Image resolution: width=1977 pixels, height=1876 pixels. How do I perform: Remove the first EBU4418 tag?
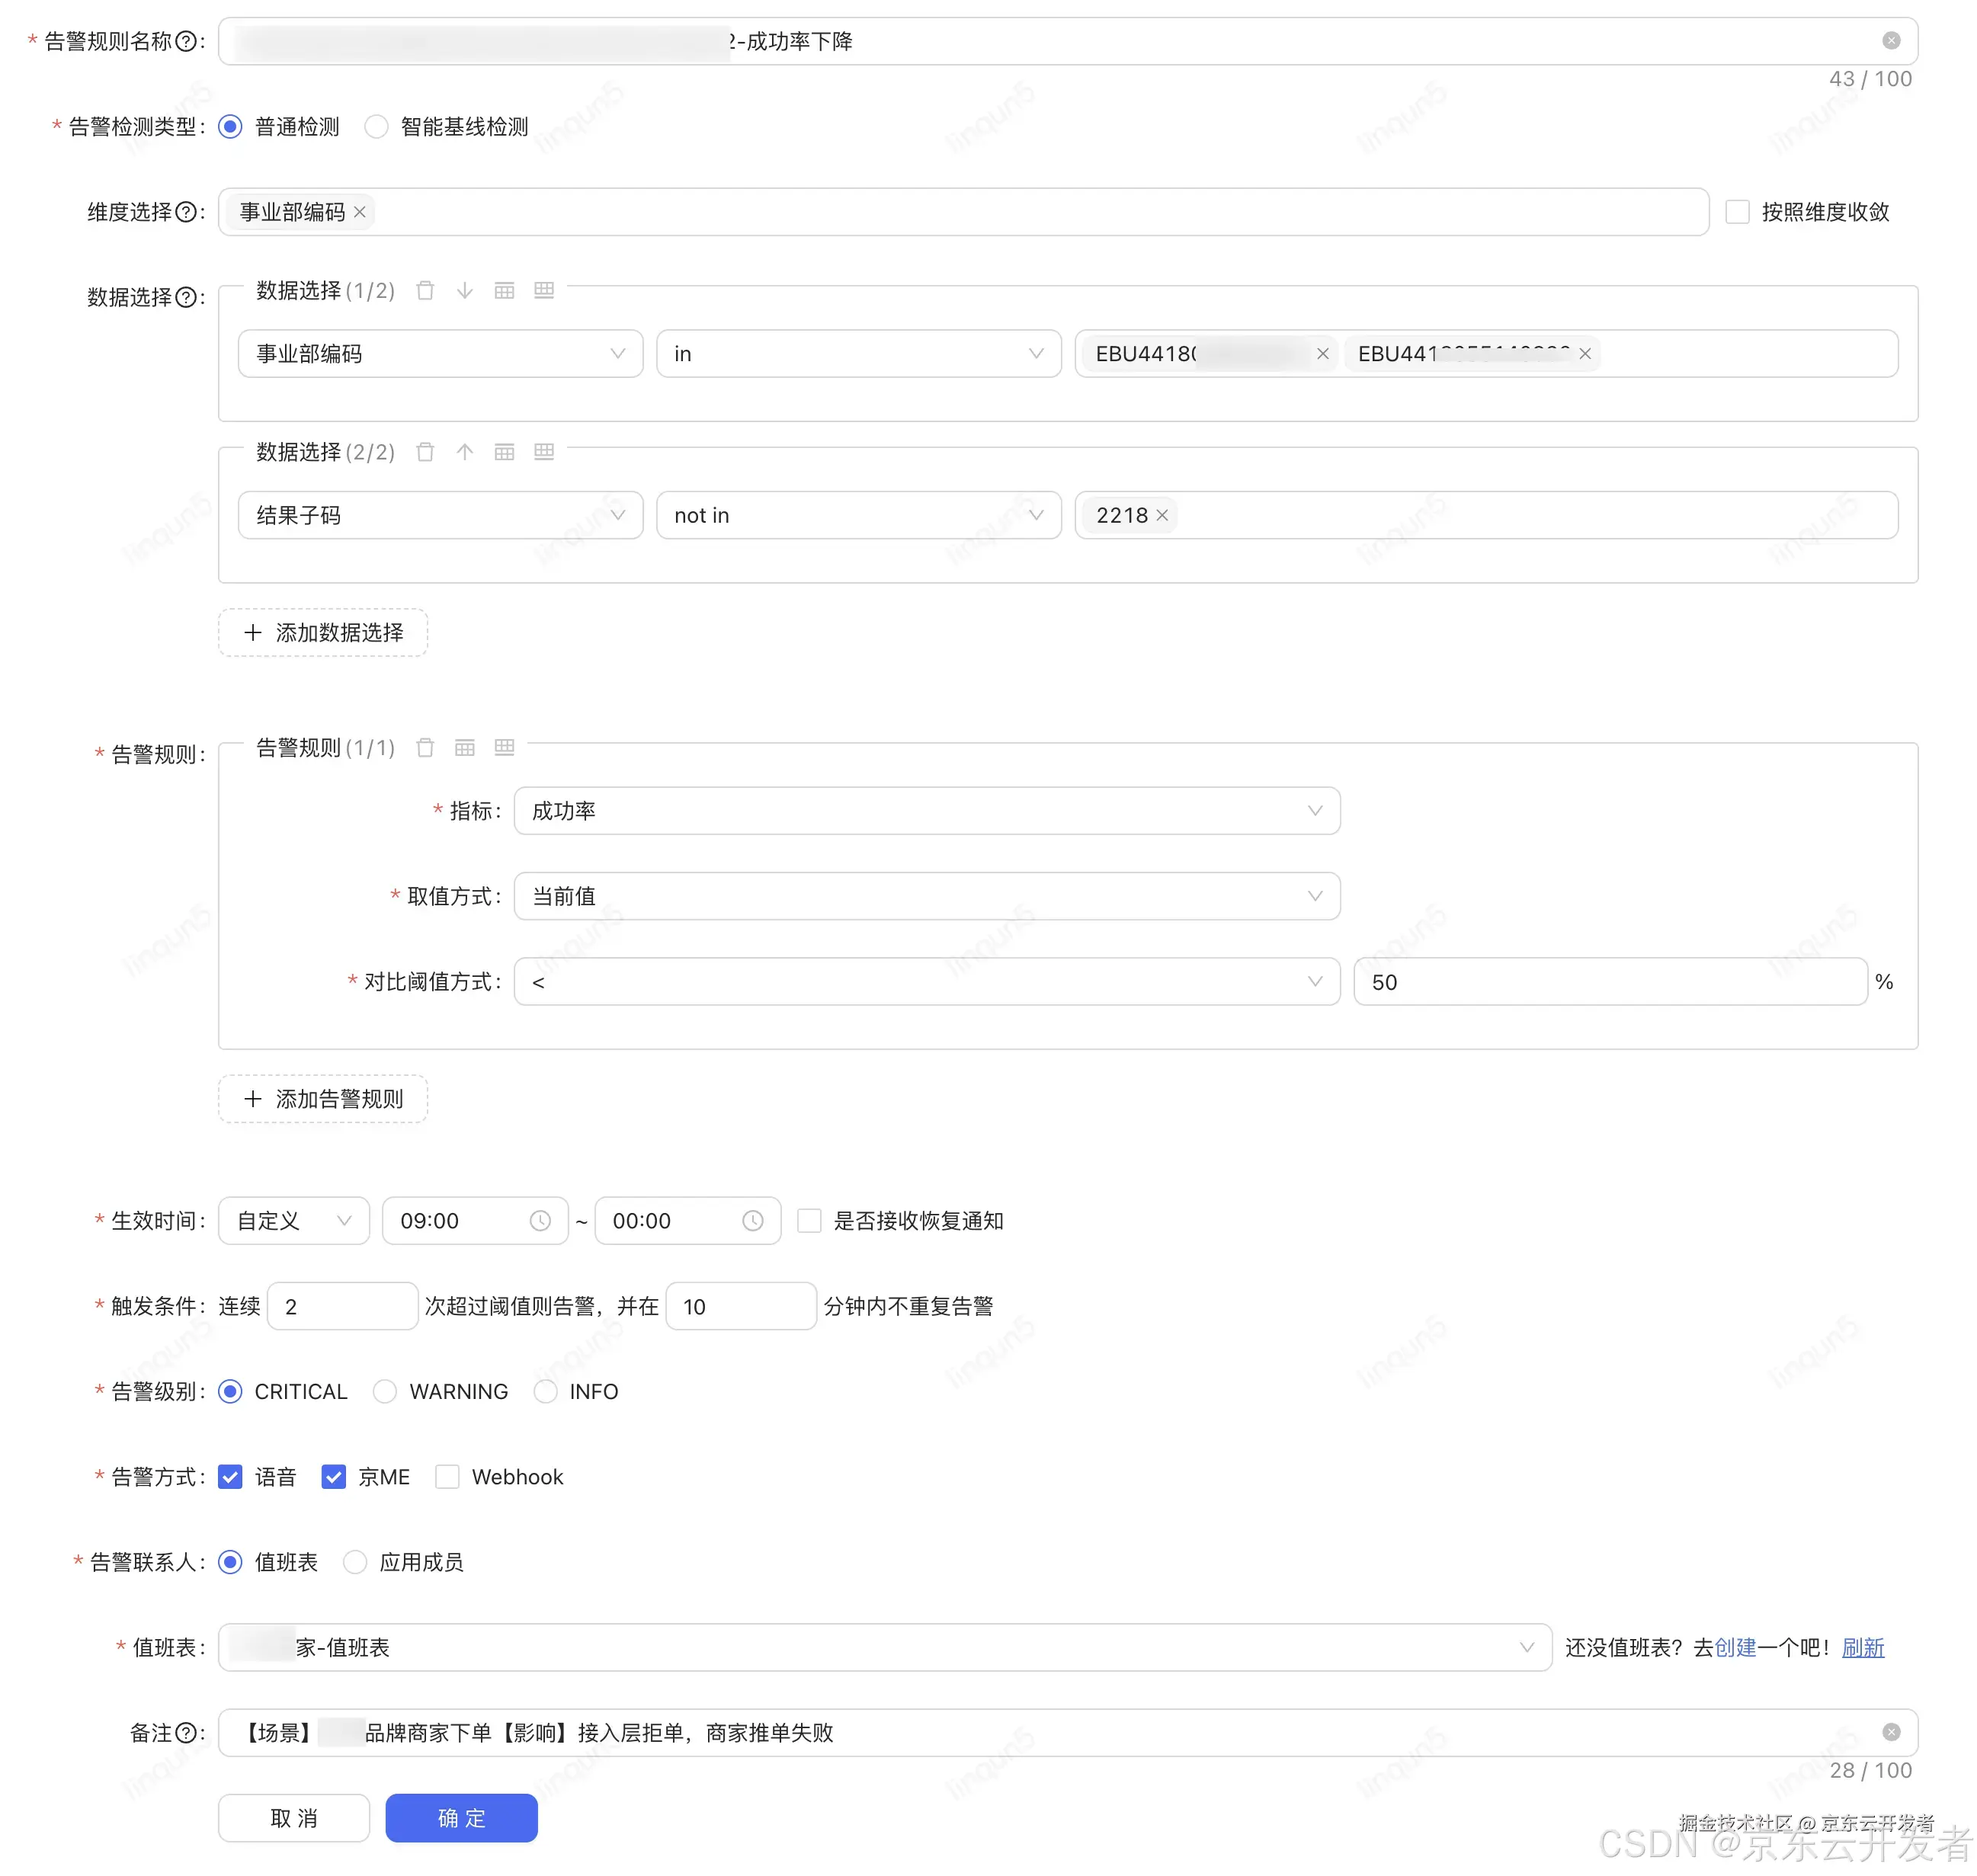pos(1322,353)
